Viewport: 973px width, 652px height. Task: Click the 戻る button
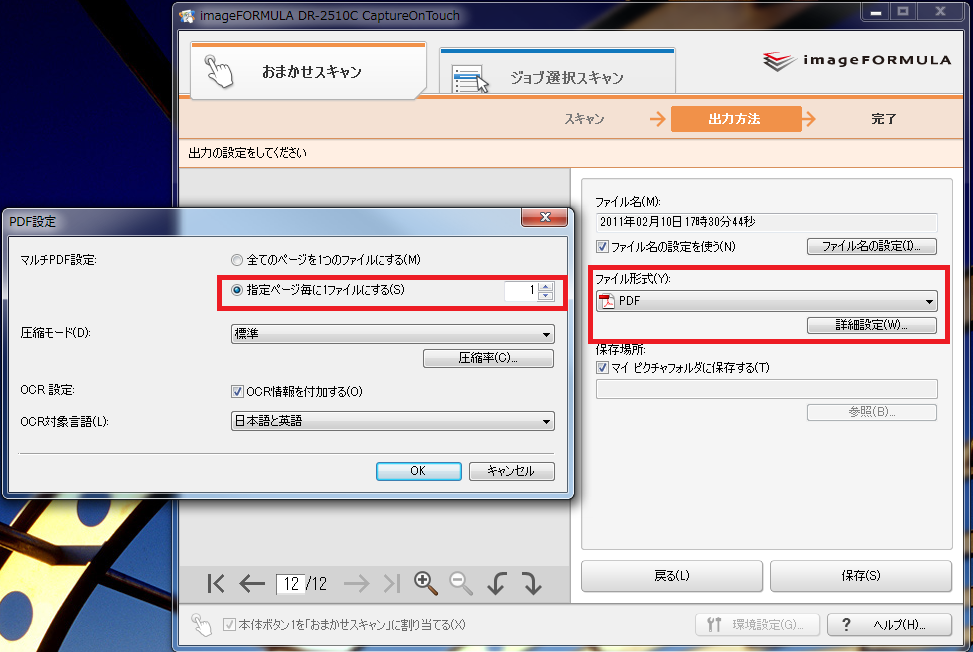[671, 576]
